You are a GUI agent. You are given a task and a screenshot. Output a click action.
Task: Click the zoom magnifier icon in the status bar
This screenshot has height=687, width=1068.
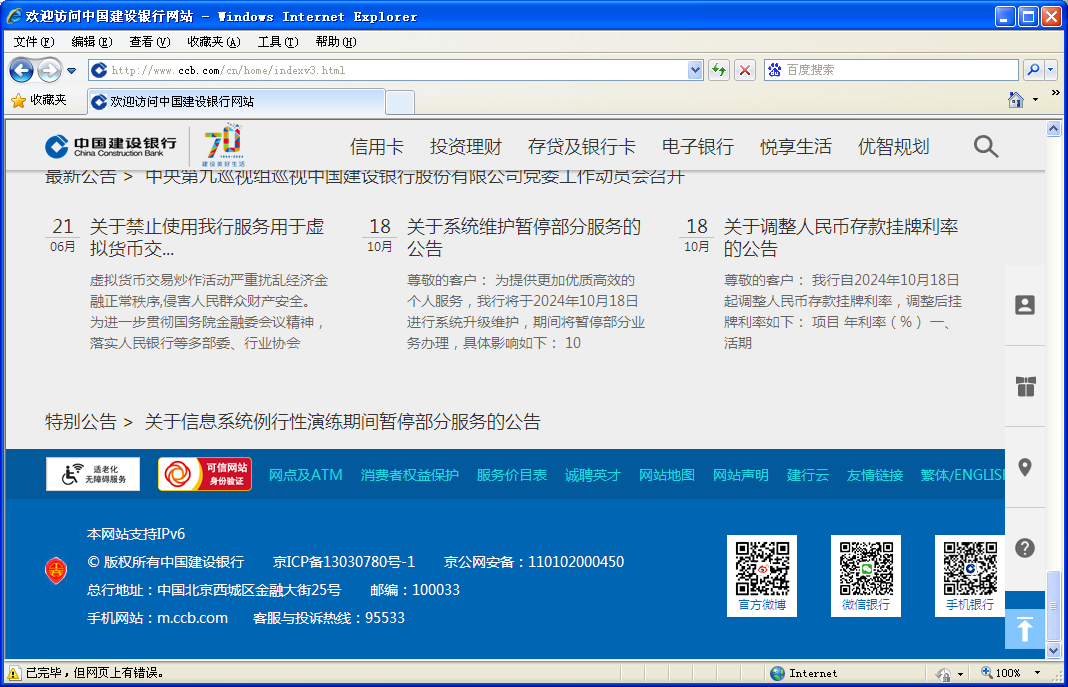(x=986, y=673)
